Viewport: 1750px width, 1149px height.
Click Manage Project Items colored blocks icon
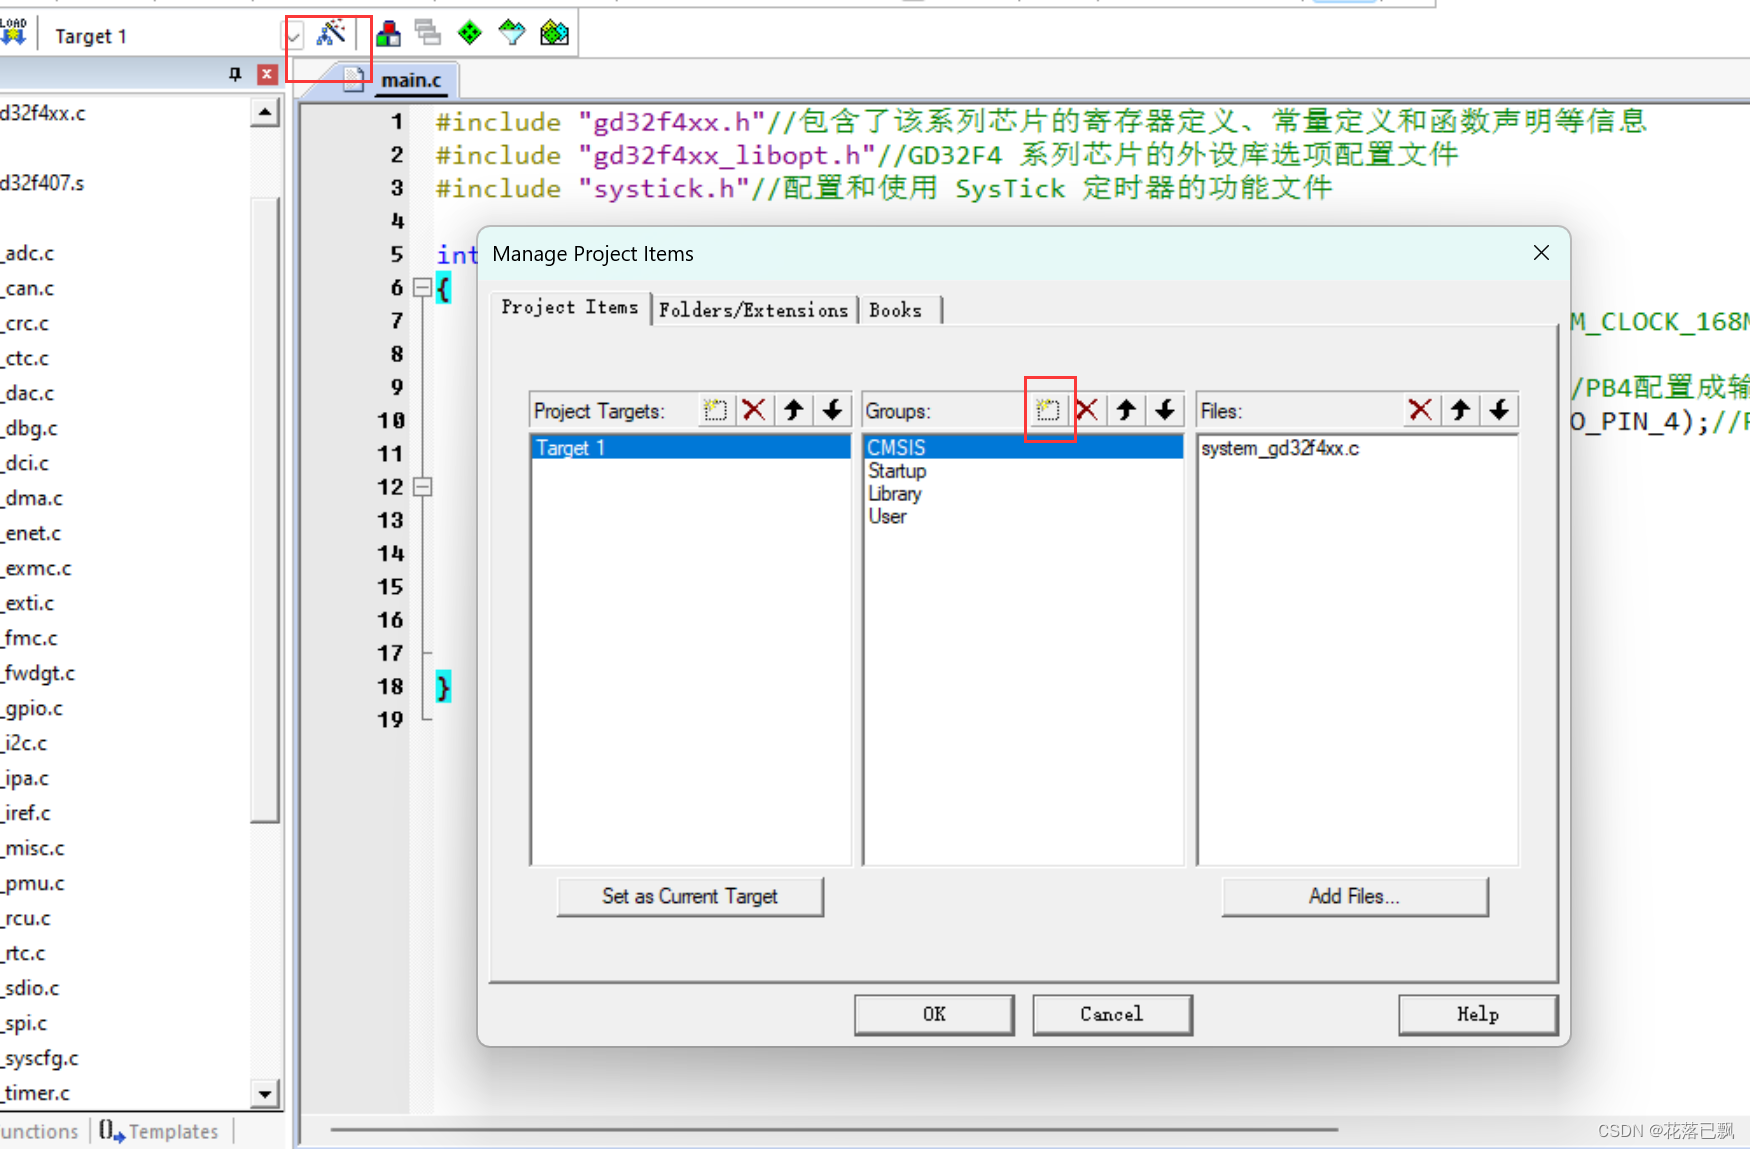[389, 34]
